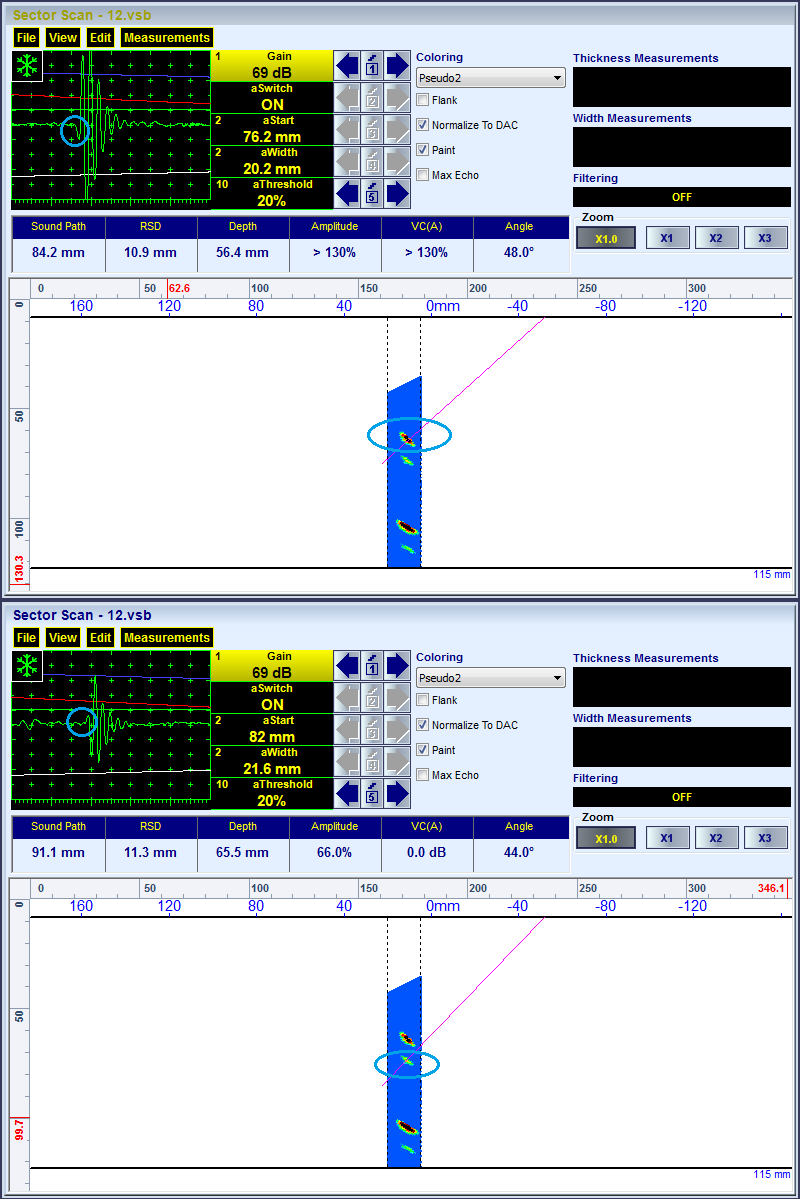Uncheck Normalize To DAC in upper window
Viewport: 800px width, 1200px height.
423,125
